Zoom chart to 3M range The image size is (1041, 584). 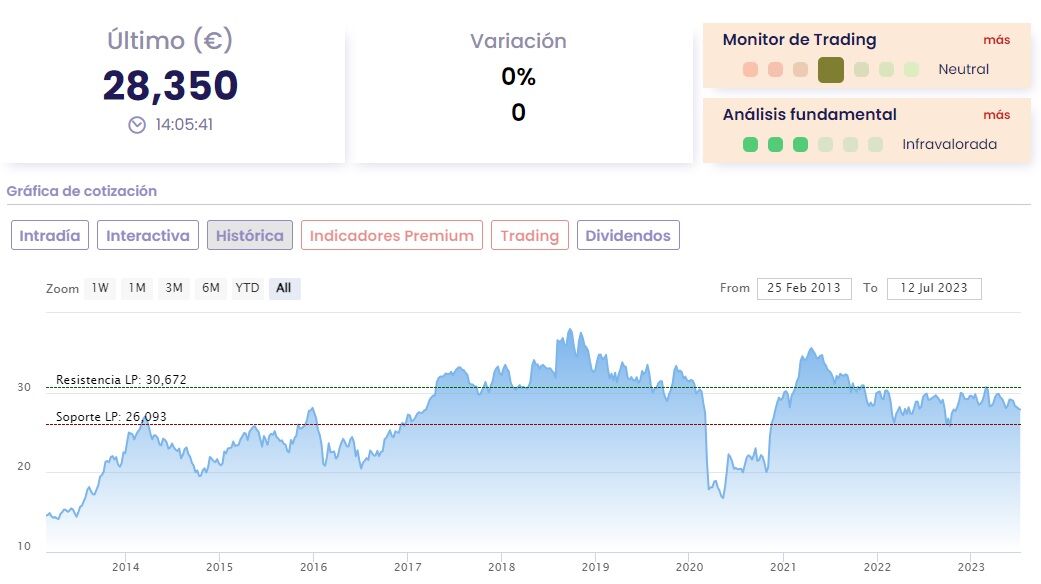tap(174, 288)
